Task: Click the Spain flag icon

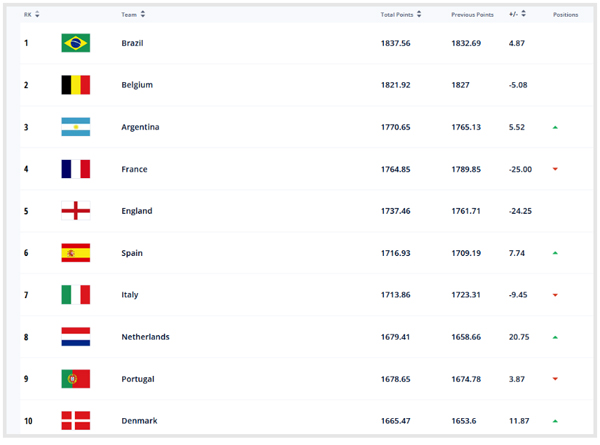Action: tap(75, 253)
